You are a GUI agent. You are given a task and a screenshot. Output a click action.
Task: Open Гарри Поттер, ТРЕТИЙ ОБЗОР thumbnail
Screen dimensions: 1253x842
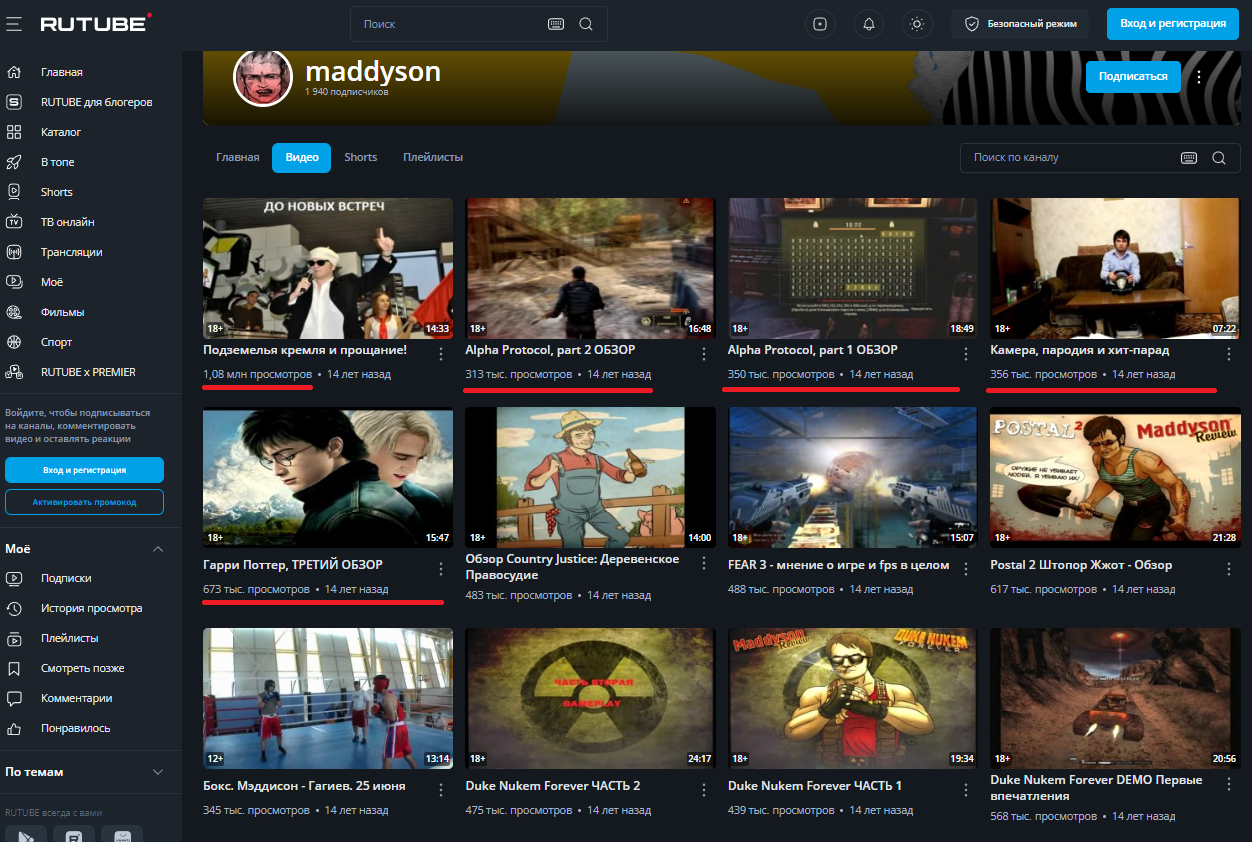click(x=328, y=477)
